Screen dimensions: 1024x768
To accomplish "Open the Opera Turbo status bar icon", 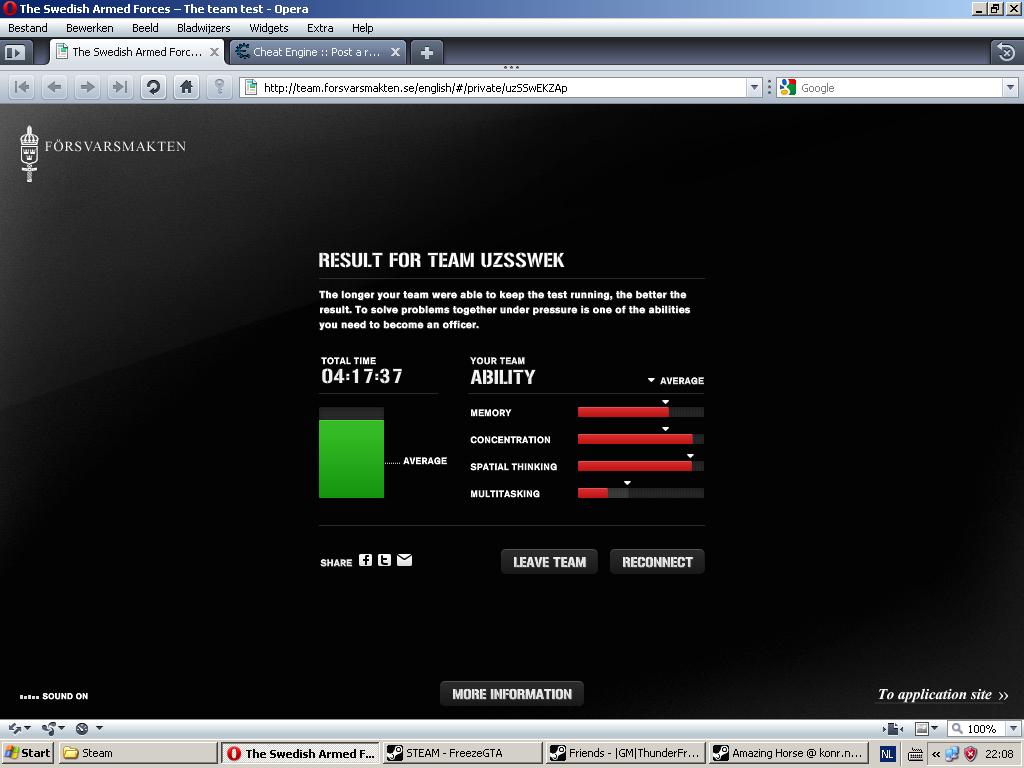I will pyautogui.click(x=82, y=728).
